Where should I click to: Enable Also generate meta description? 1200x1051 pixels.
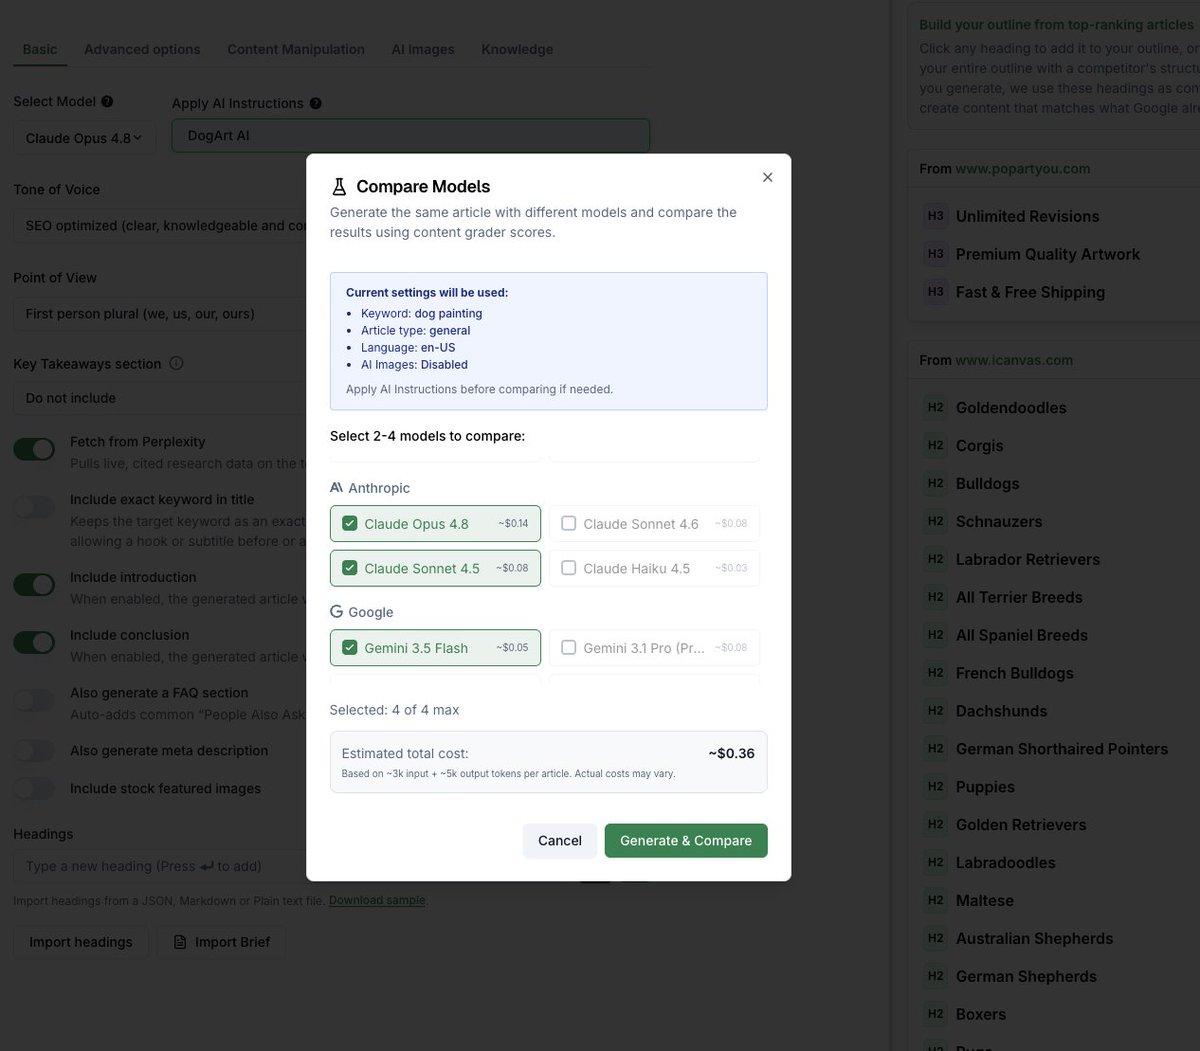pos(34,750)
